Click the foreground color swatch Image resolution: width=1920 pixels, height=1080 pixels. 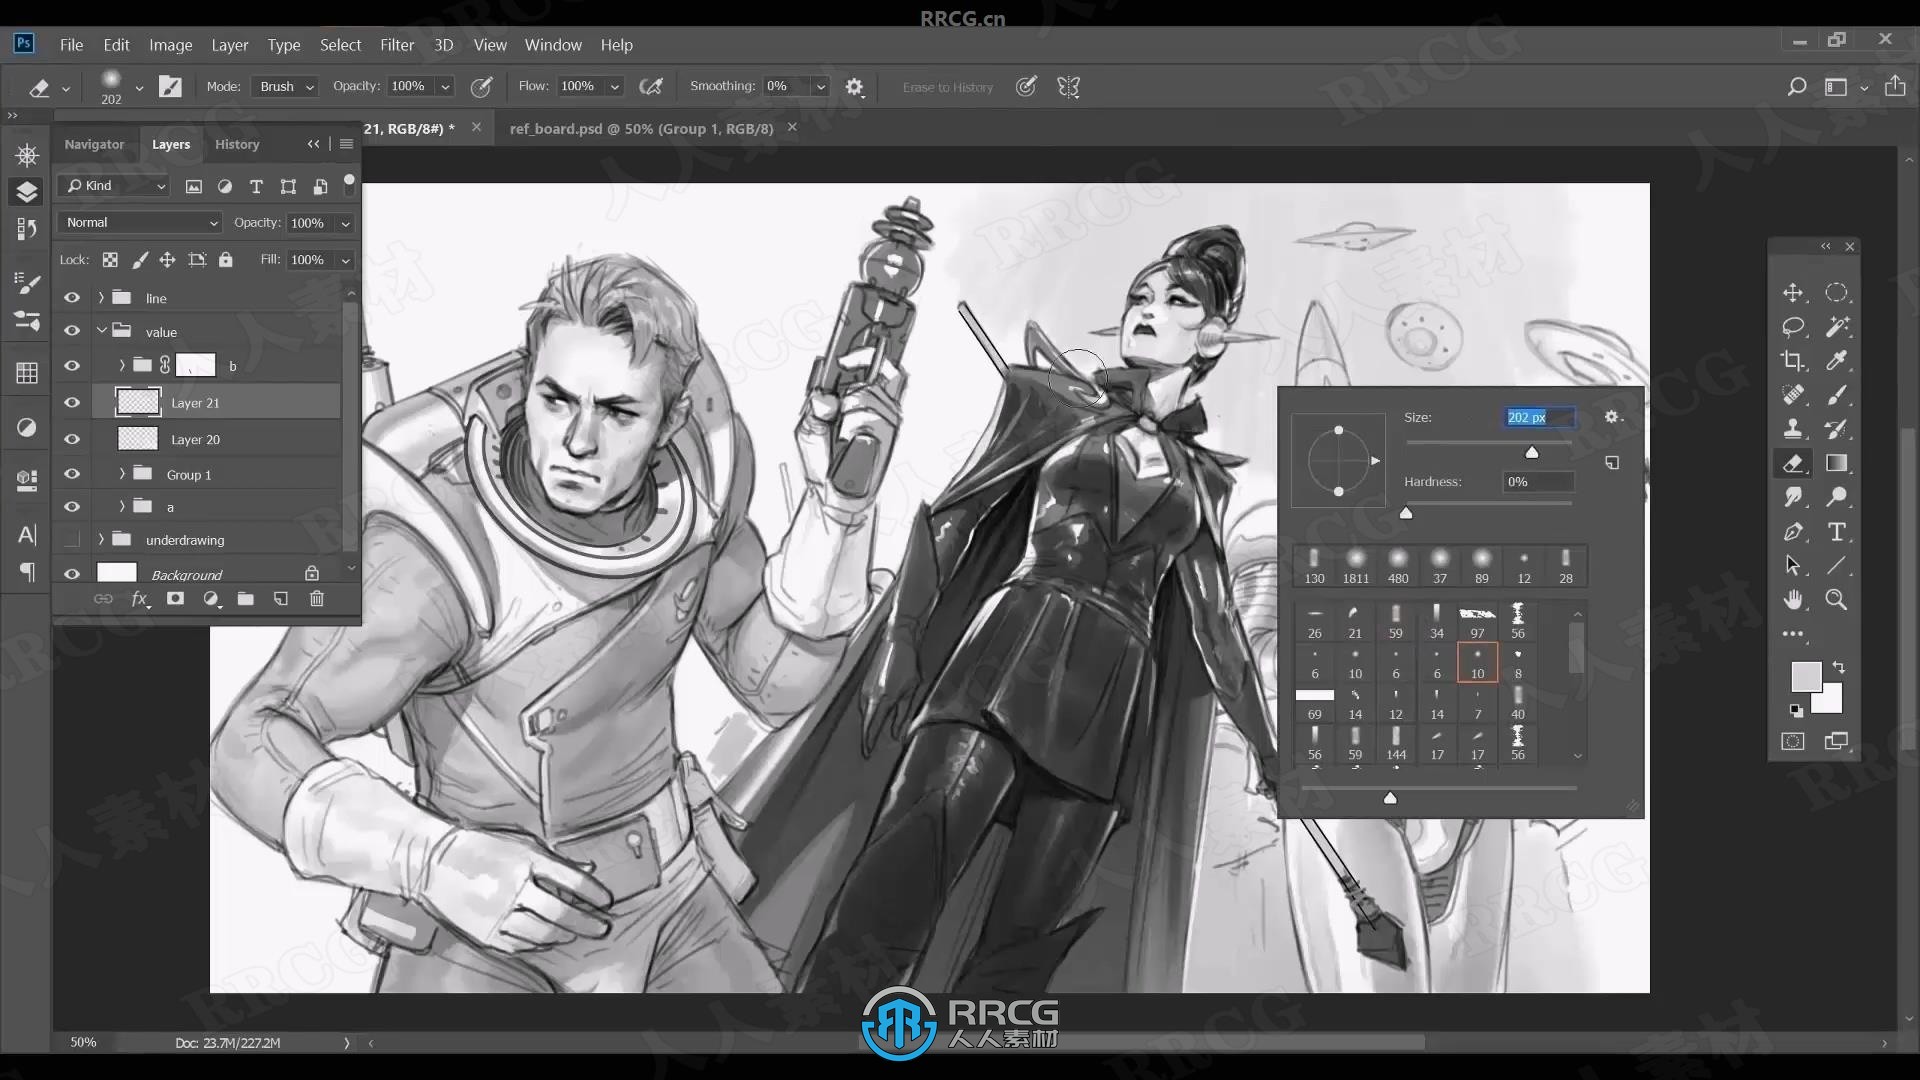[x=1805, y=677]
